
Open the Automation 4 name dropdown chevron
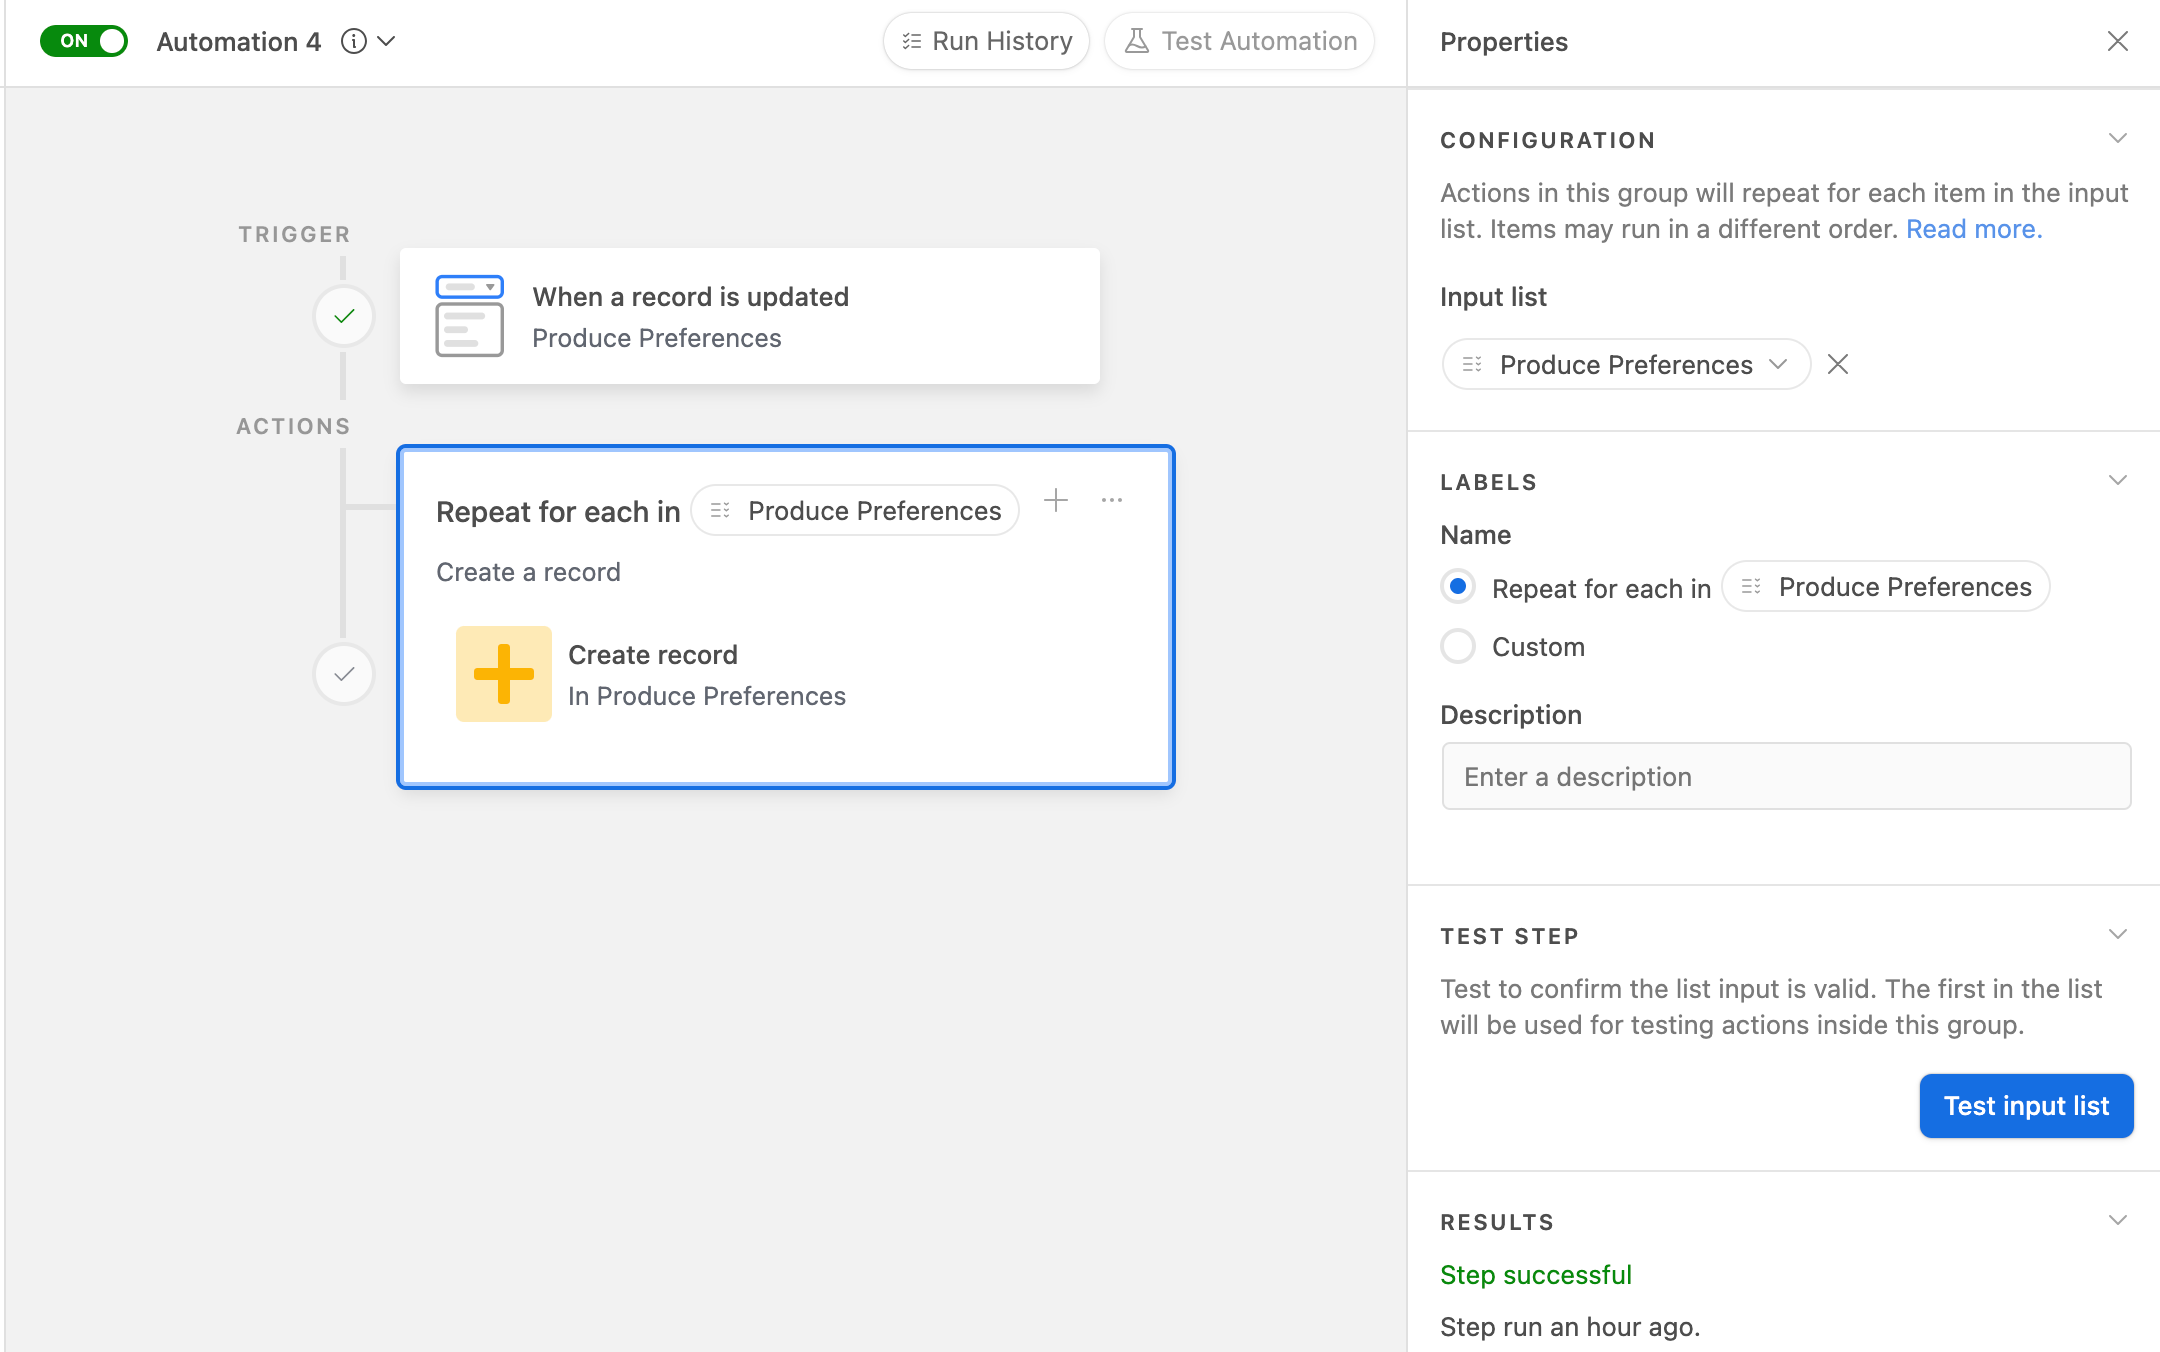386,41
